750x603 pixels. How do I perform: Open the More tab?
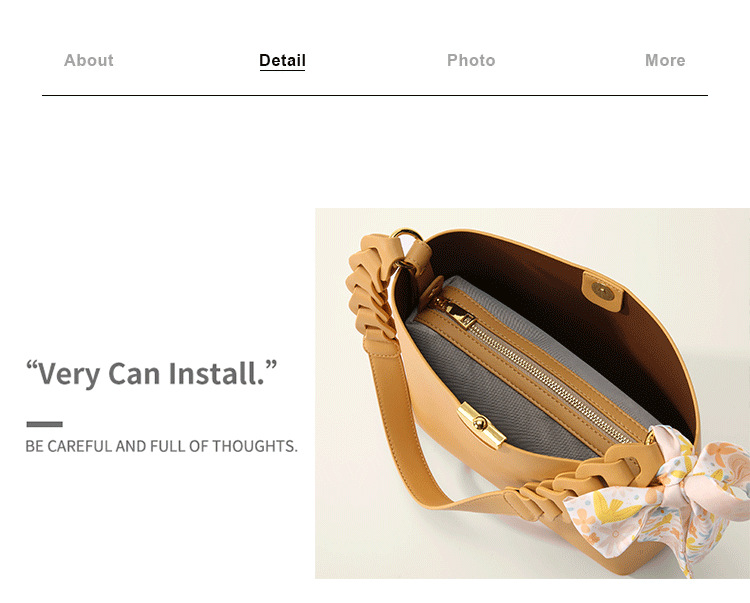[665, 60]
